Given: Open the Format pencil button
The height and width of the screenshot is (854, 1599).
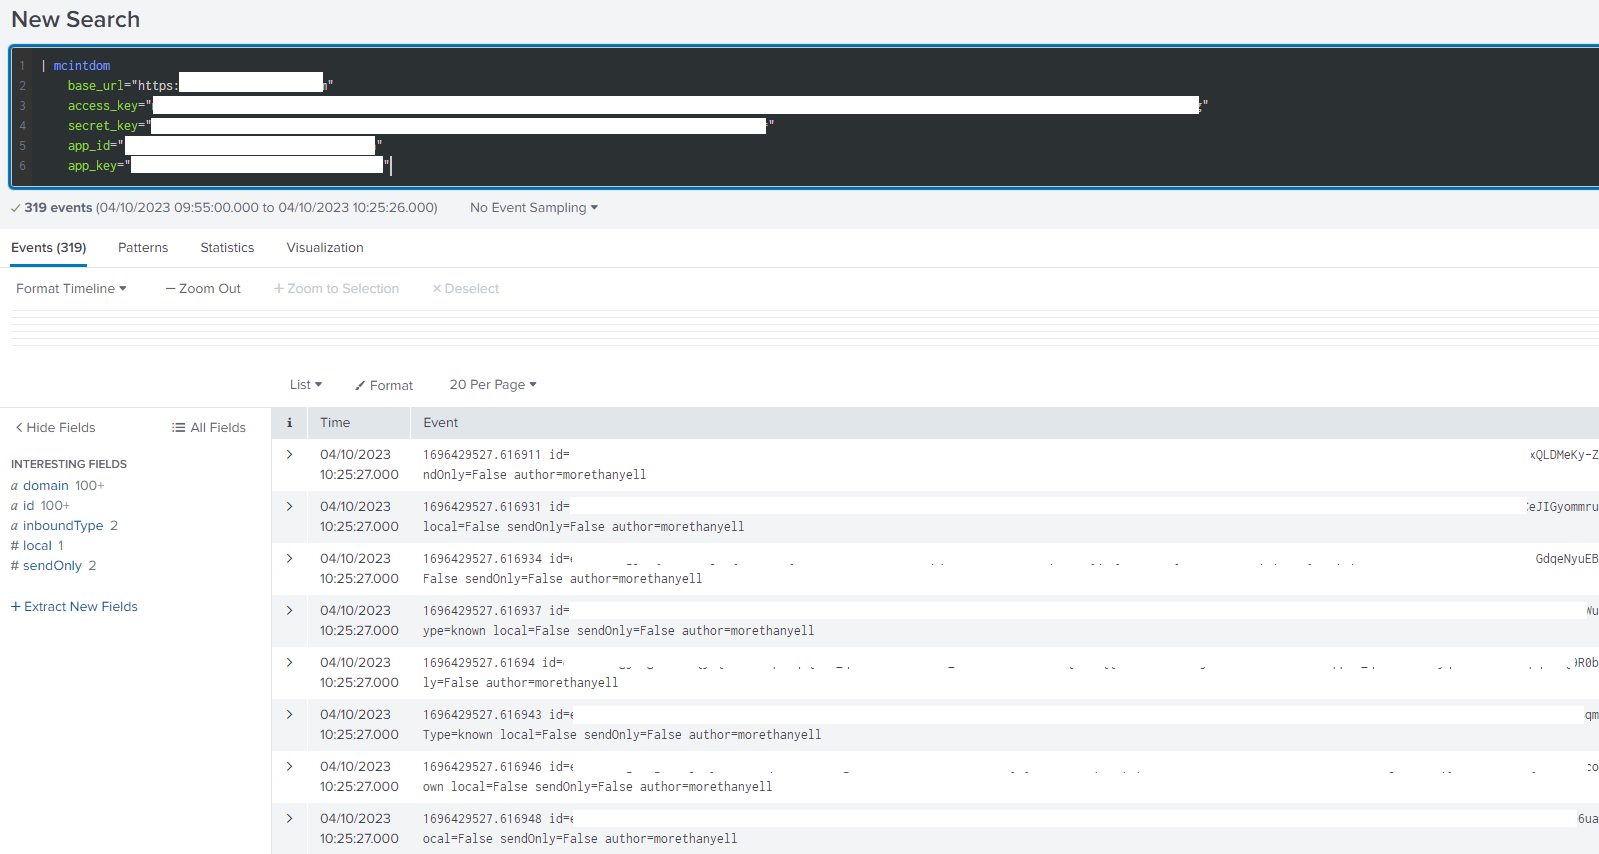Looking at the screenshot, I should [384, 385].
